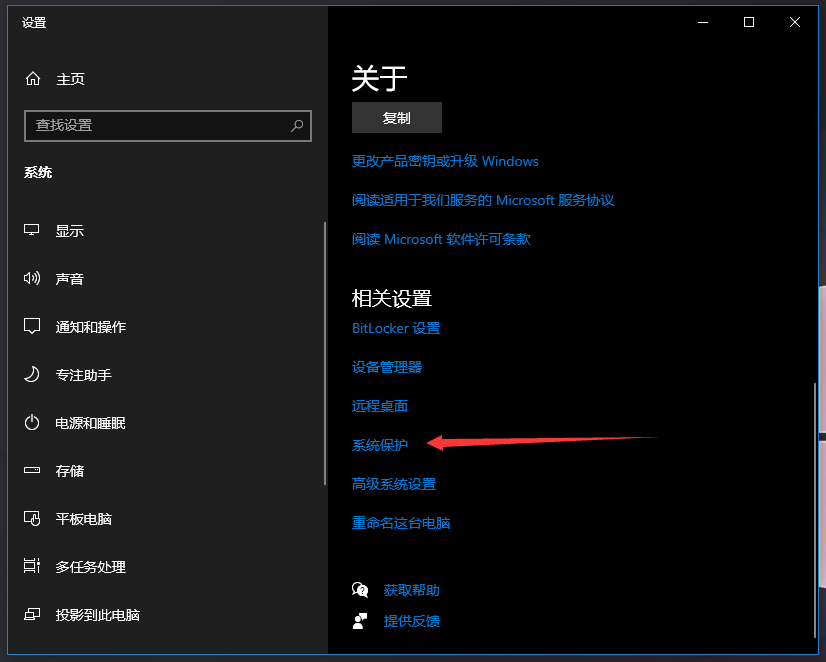Viewport: 826px width, 662px height.
Task: Click the 获取帮助 help link
Action: [x=411, y=590]
